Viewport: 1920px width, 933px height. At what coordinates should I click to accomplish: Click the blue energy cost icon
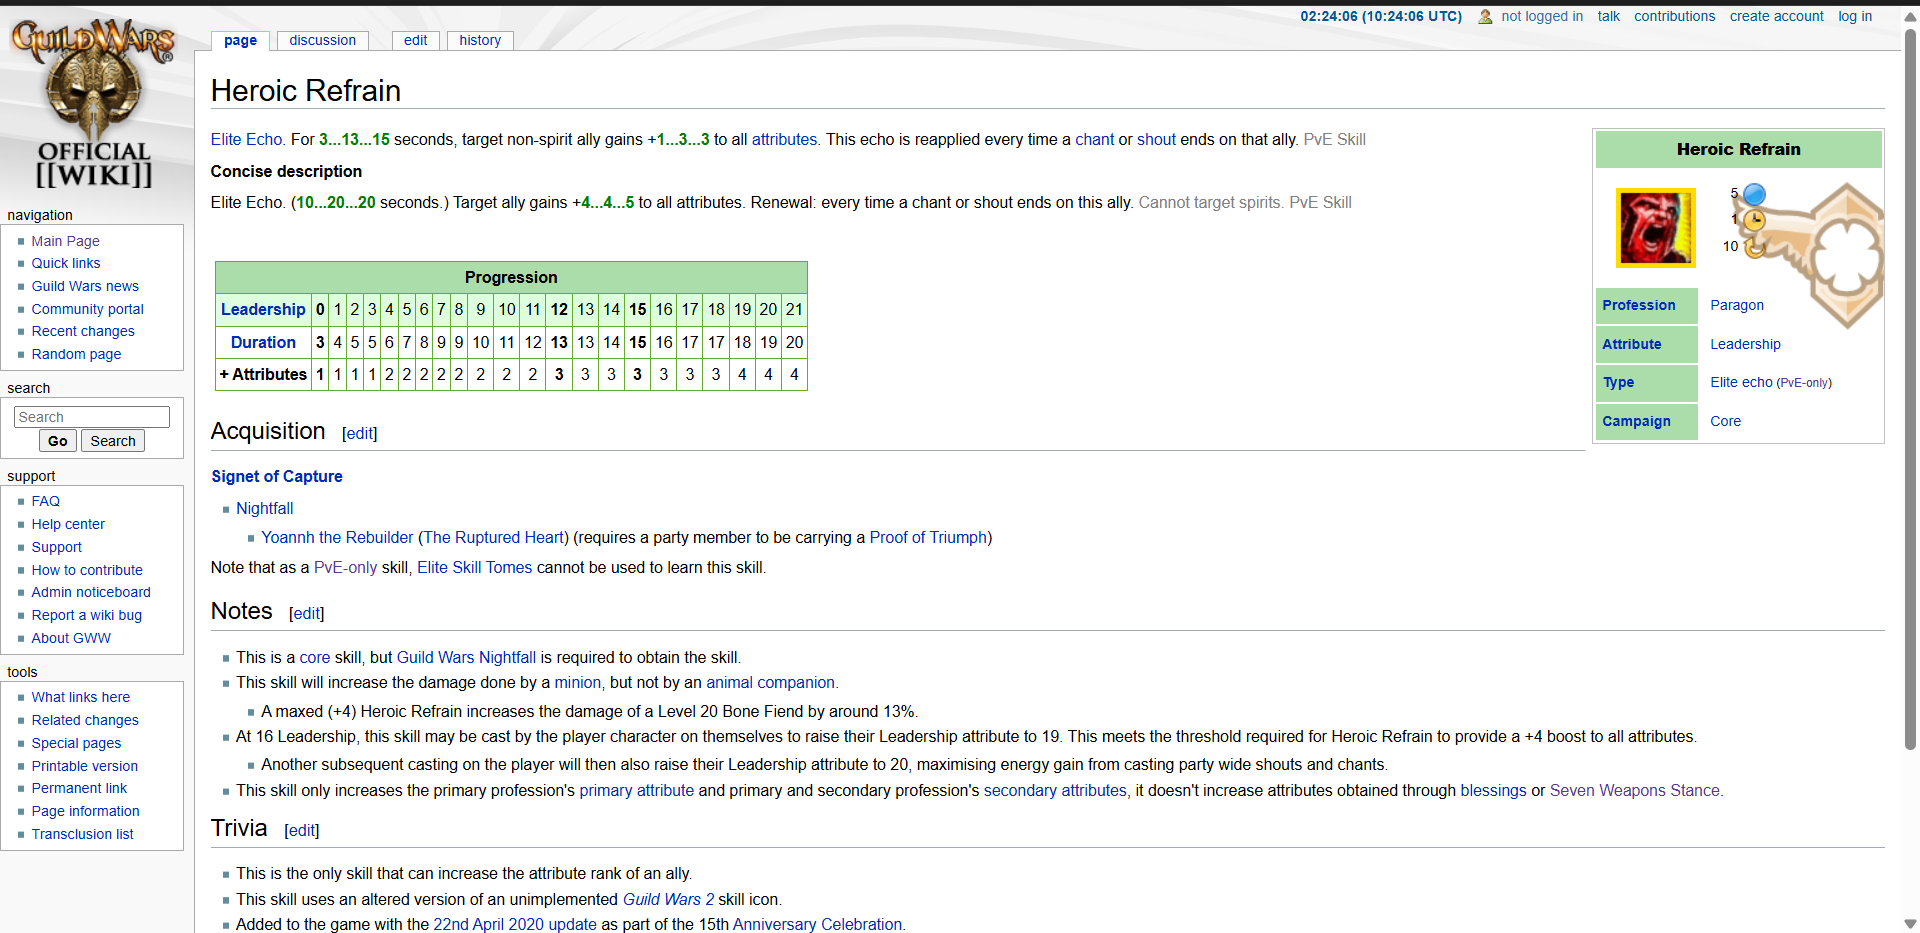[x=1754, y=194]
